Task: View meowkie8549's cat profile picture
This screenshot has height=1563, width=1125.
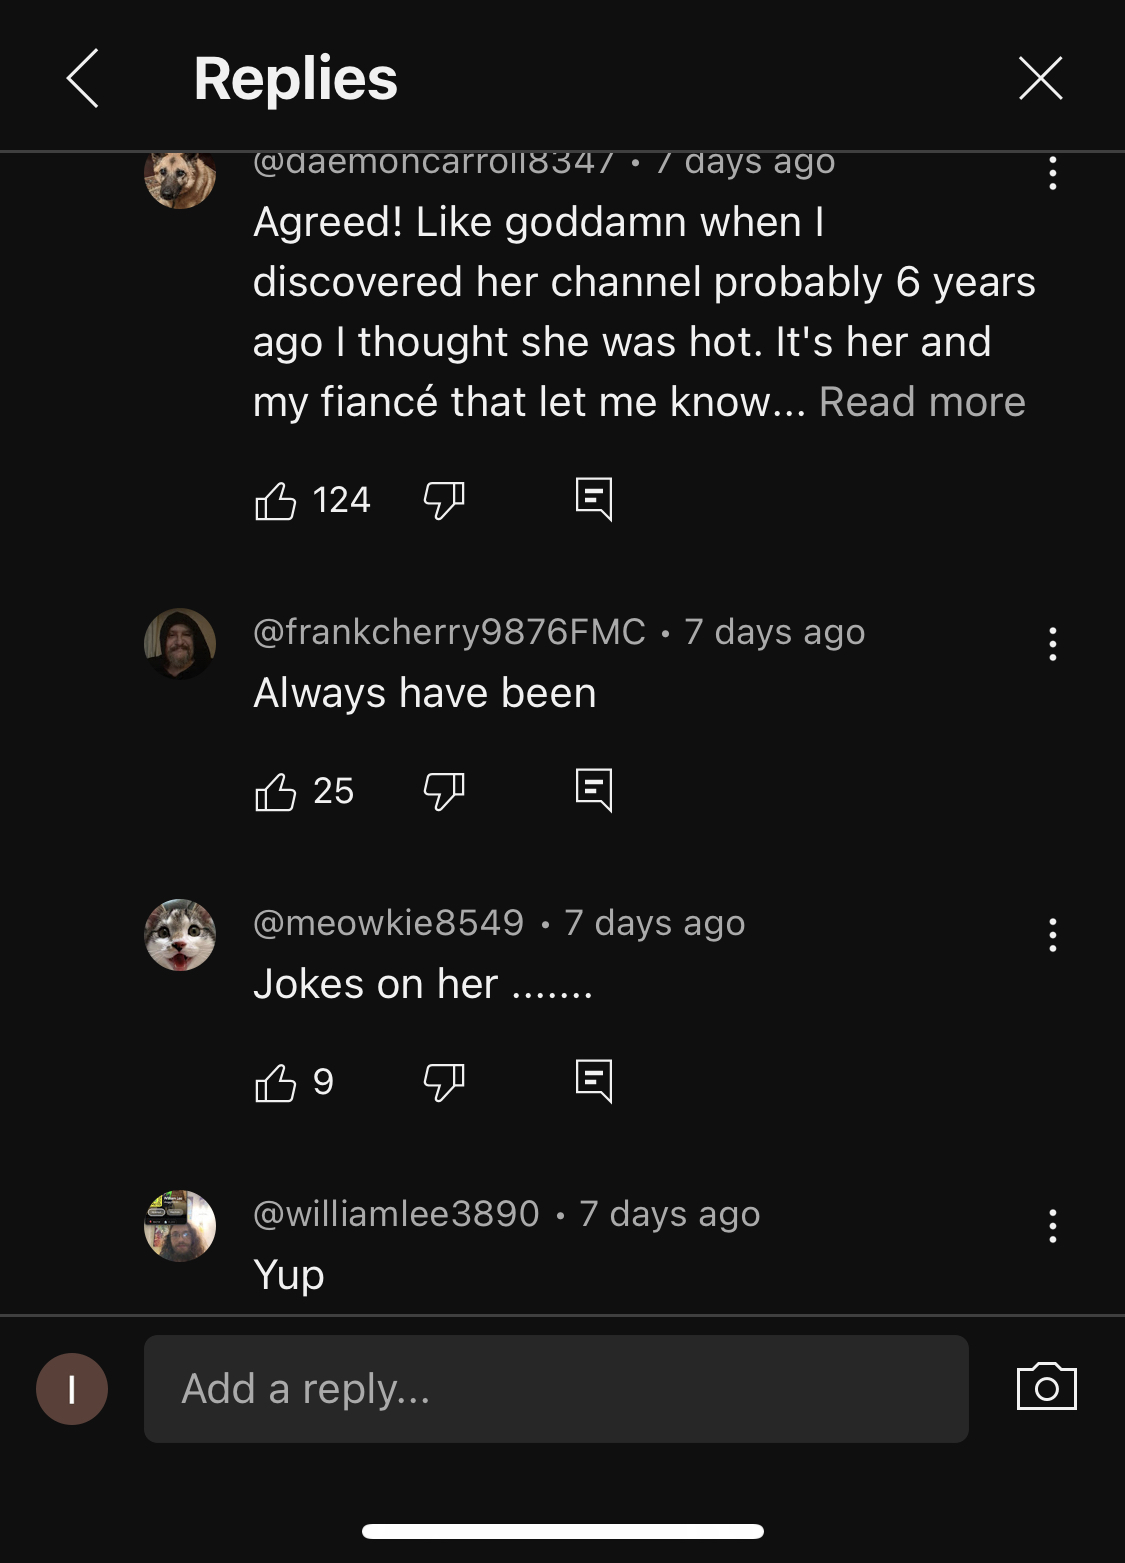Action: (180, 935)
